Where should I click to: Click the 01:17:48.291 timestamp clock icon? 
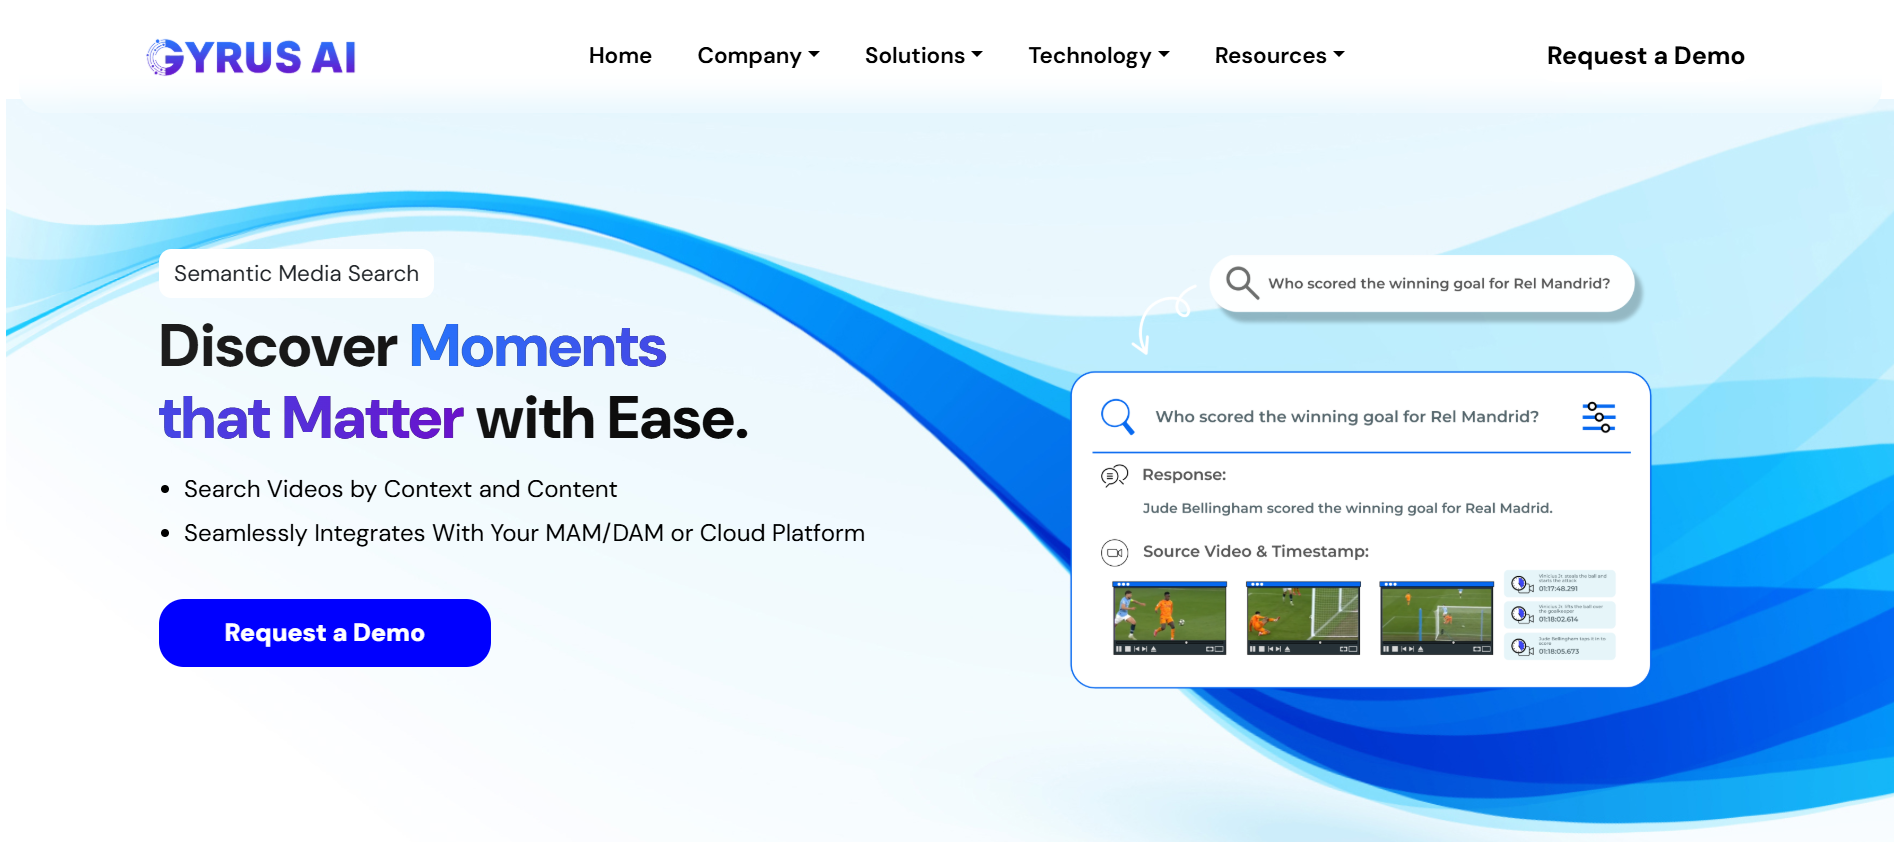click(x=1521, y=584)
